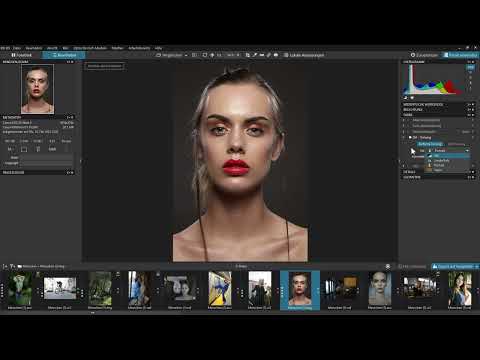Select the Red-eye tool

tap(276, 55)
